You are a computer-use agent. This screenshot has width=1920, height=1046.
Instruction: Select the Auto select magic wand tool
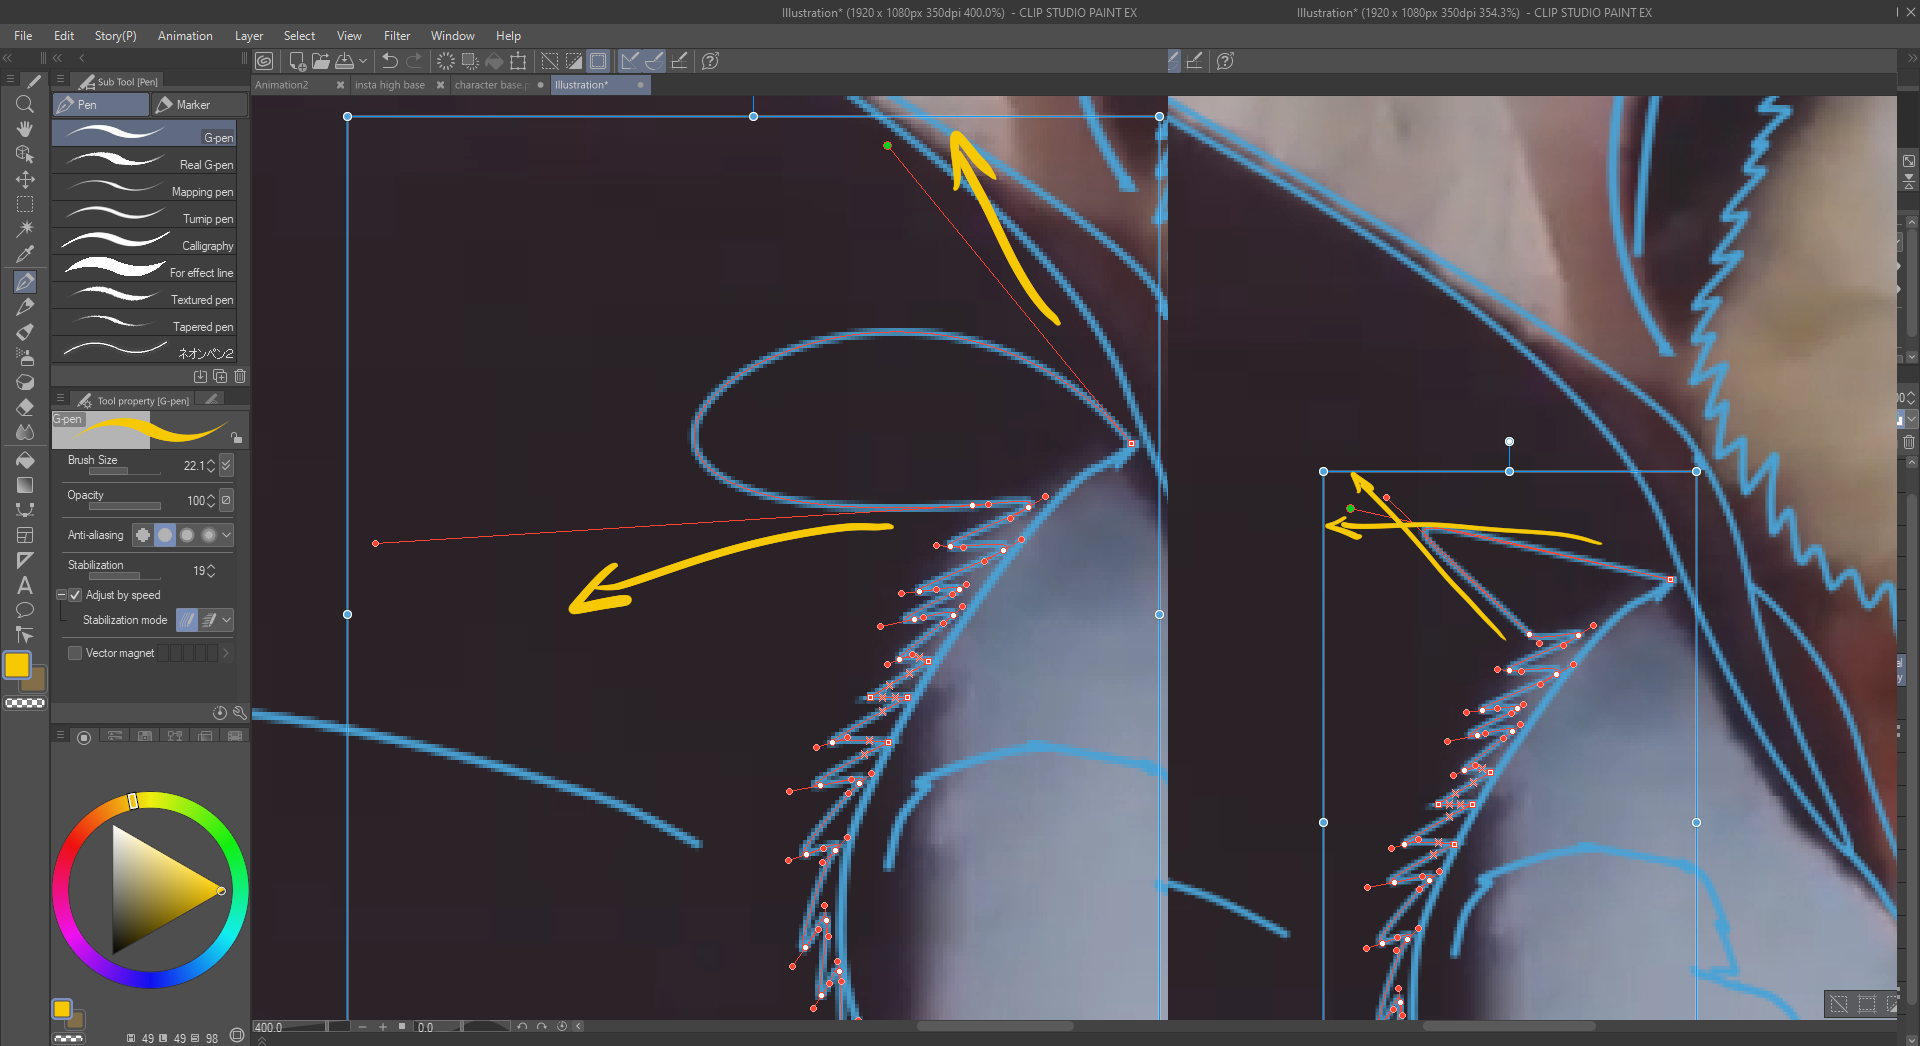pyautogui.click(x=25, y=229)
